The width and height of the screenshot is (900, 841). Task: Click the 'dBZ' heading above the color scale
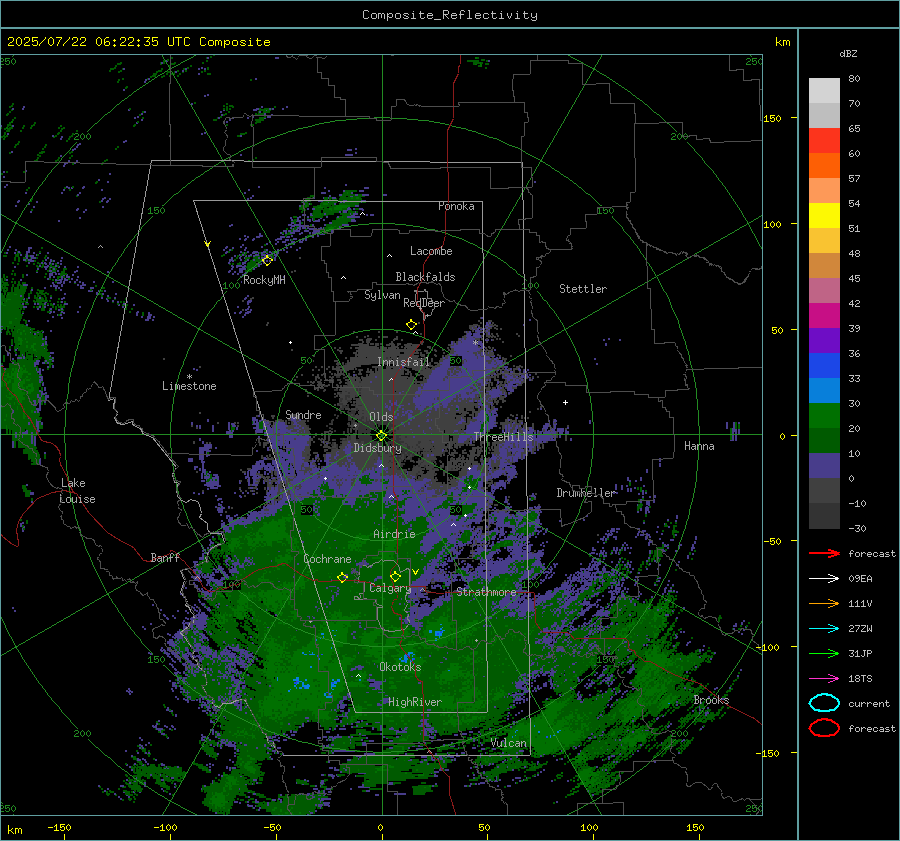point(848,53)
